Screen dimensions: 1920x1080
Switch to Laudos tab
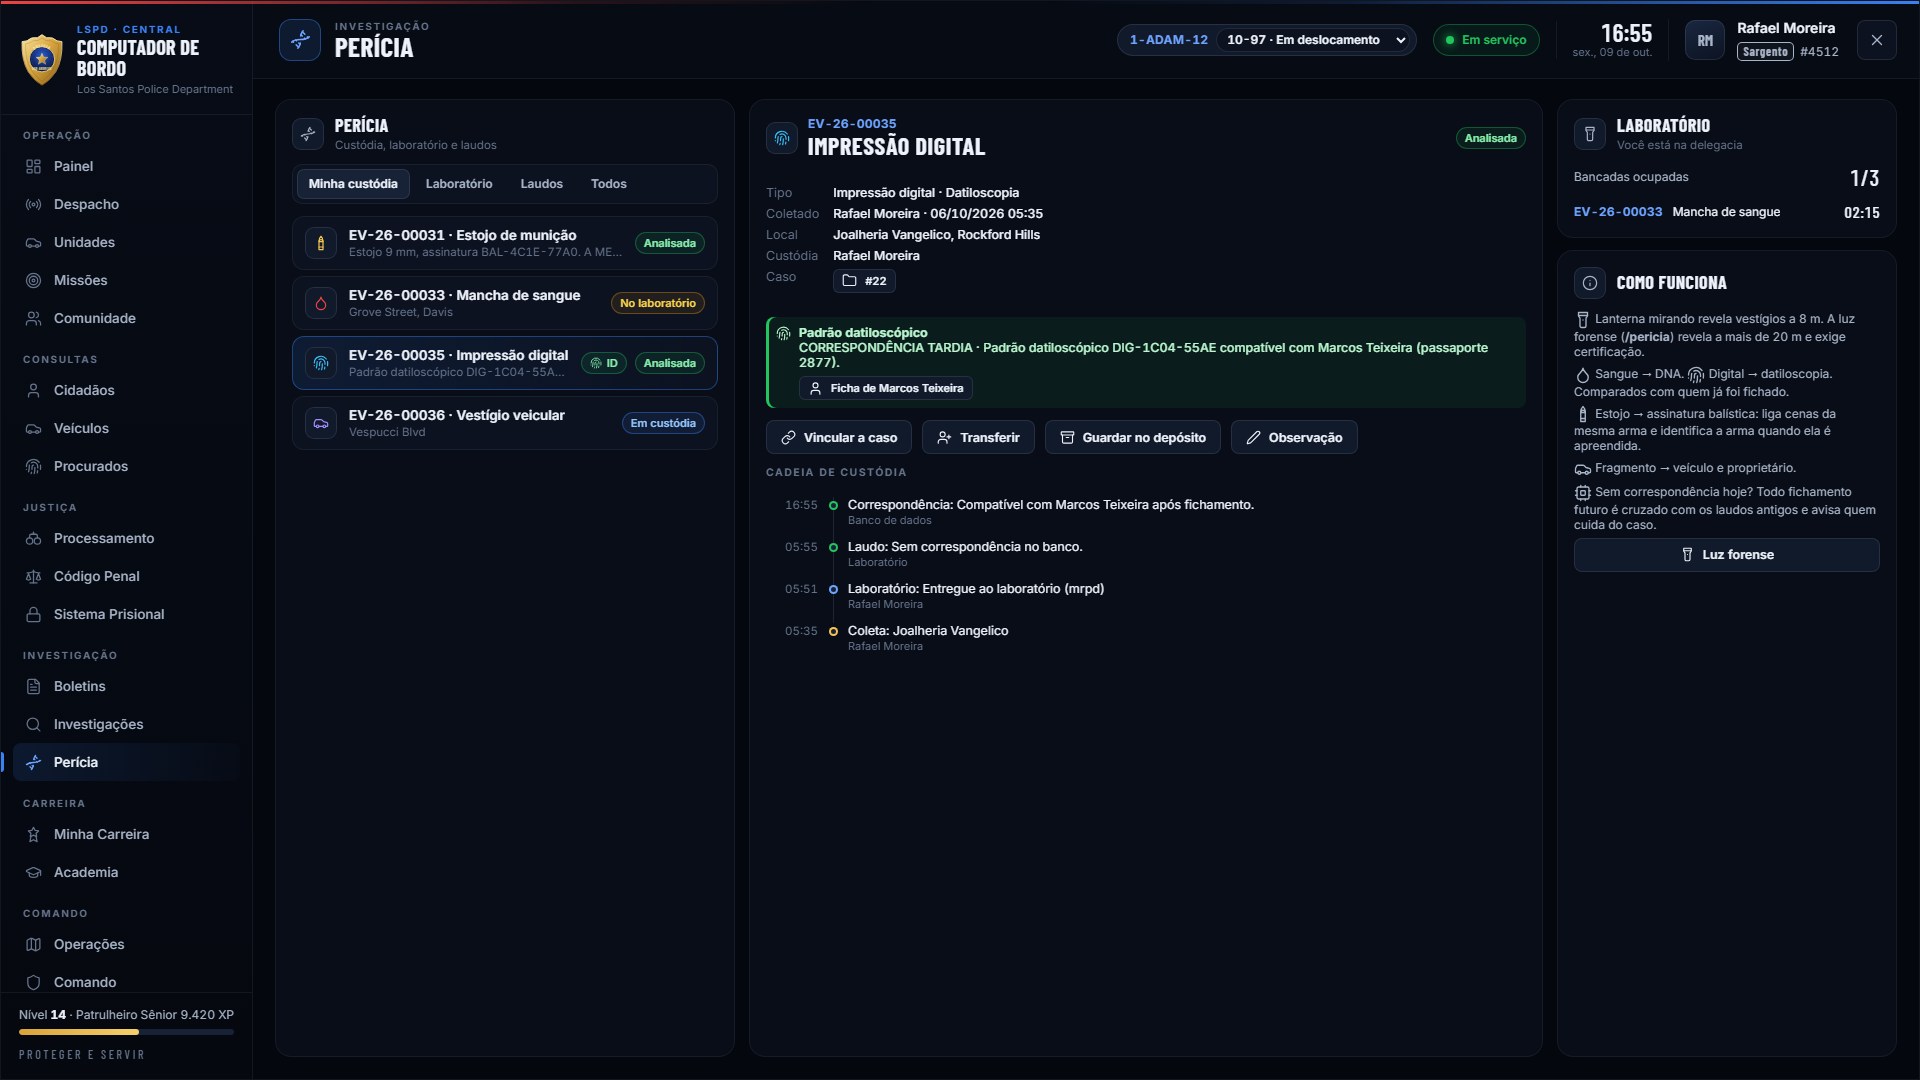point(542,184)
